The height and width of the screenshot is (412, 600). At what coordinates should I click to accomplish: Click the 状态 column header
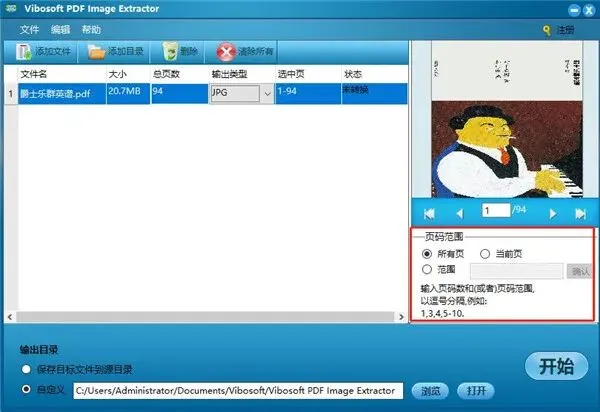click(374, 74)
